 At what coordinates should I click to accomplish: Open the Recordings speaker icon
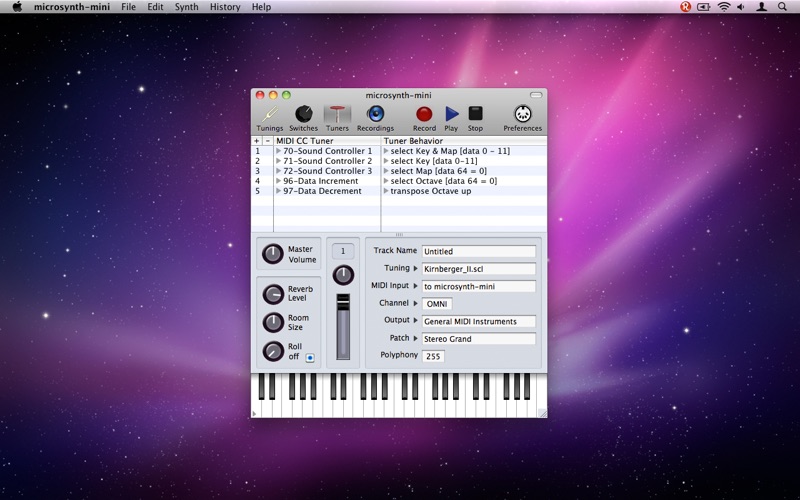point(376,119)
